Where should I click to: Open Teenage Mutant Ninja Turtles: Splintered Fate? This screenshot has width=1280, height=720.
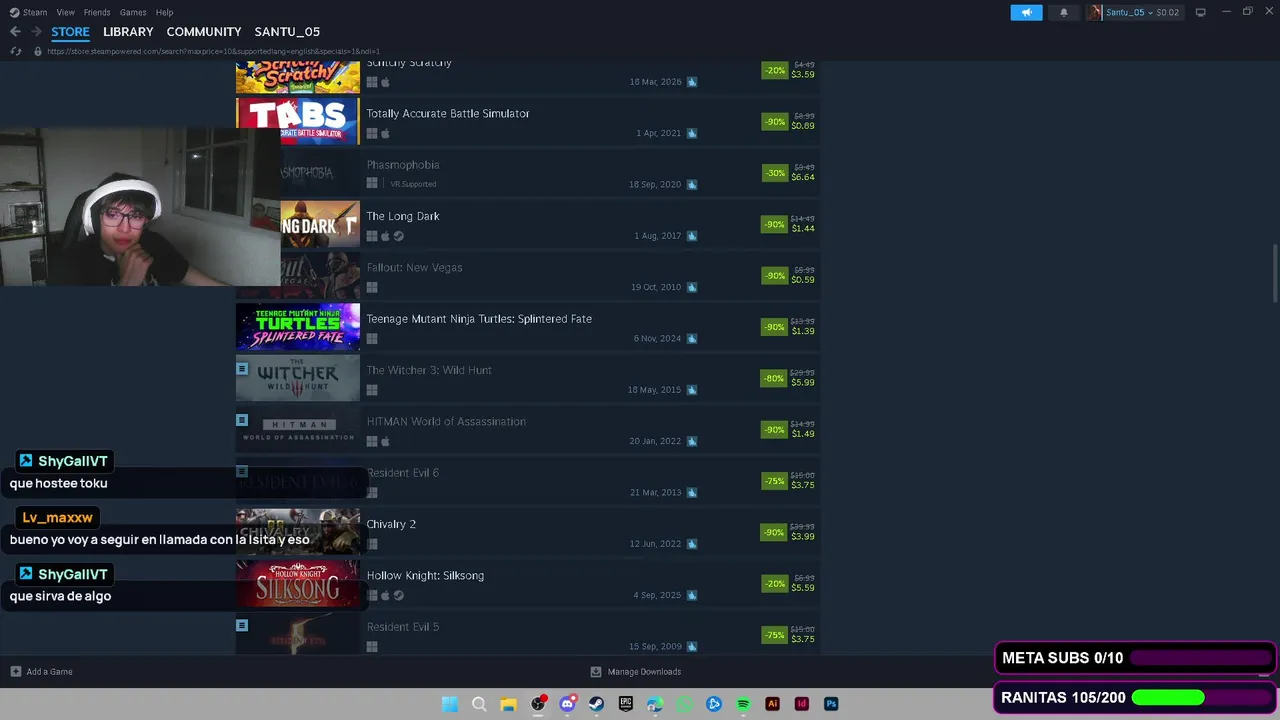tap(479, 319)
